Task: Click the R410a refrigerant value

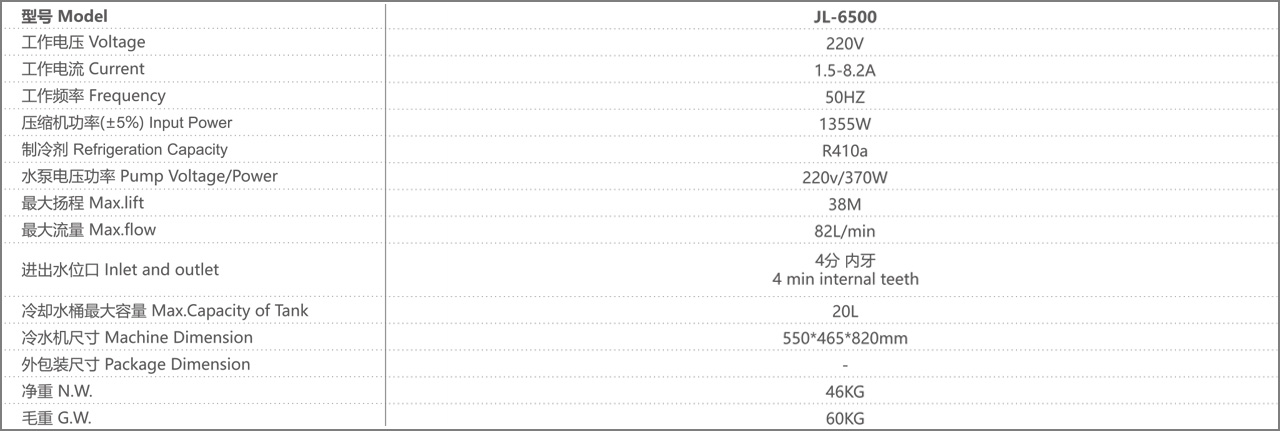Action: 845,151
